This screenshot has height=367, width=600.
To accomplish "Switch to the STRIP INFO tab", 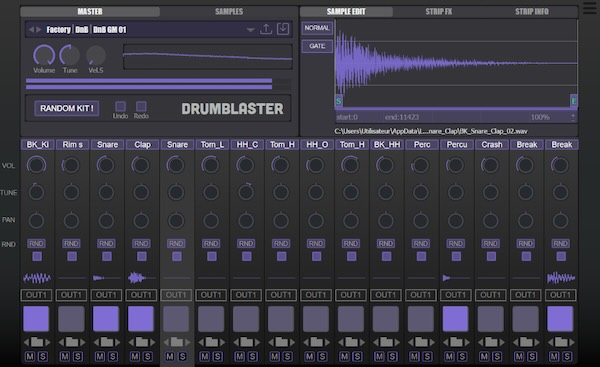I will tap(532, 11).
